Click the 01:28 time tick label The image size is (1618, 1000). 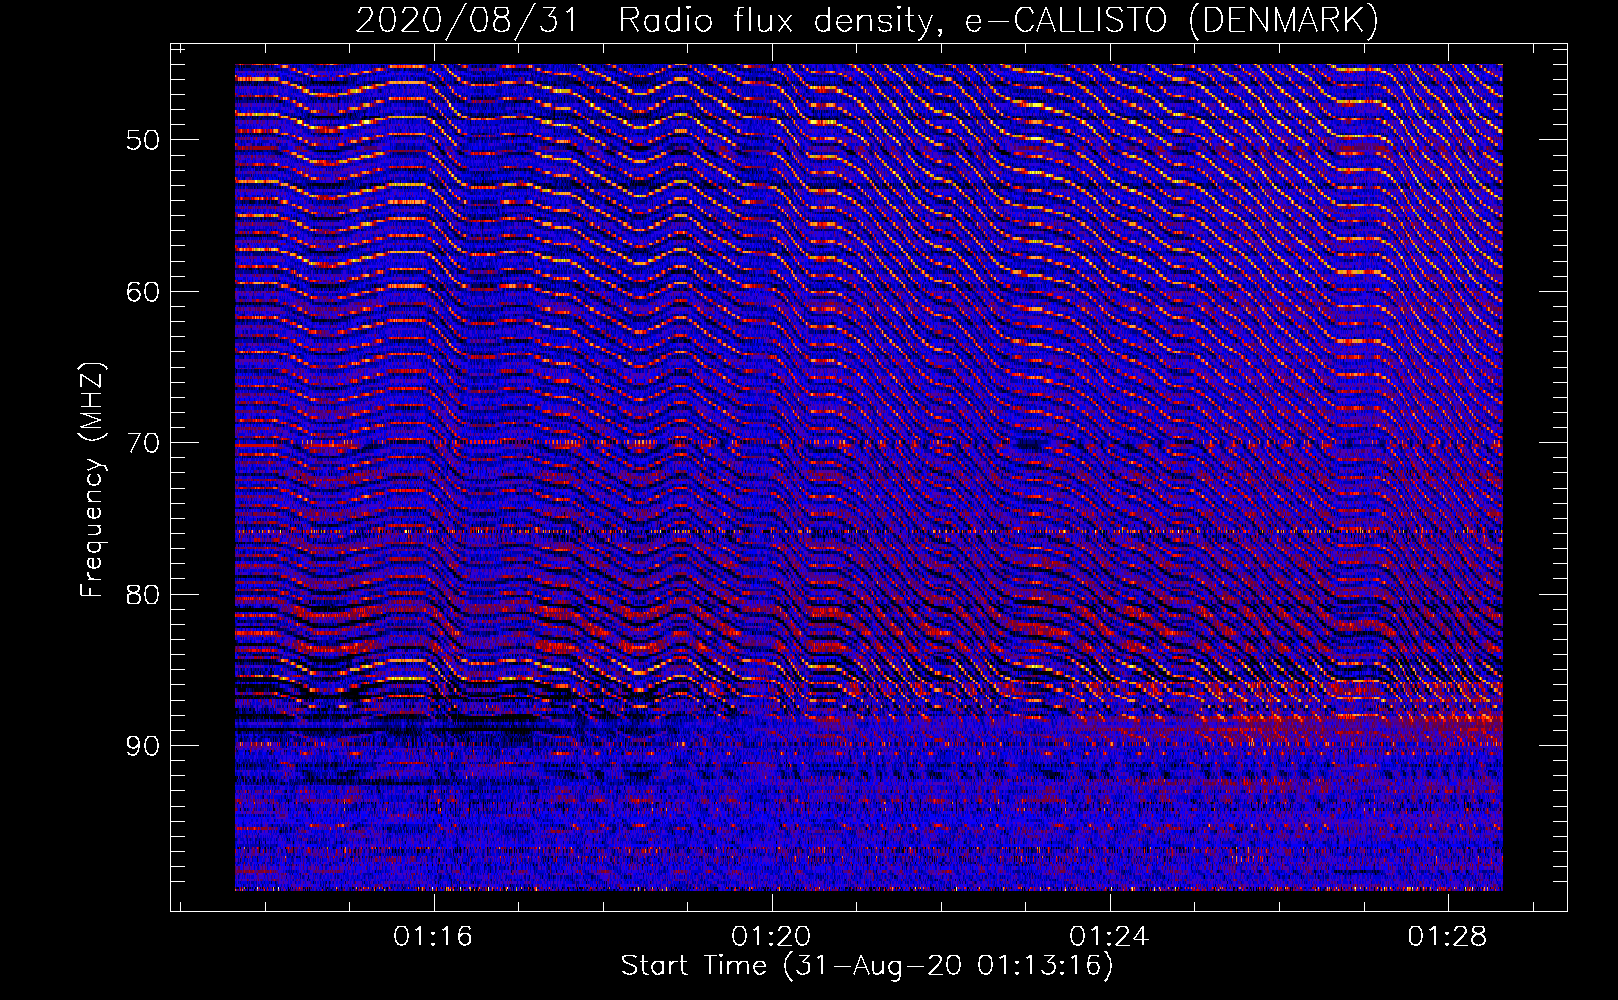pos(1447,937)
